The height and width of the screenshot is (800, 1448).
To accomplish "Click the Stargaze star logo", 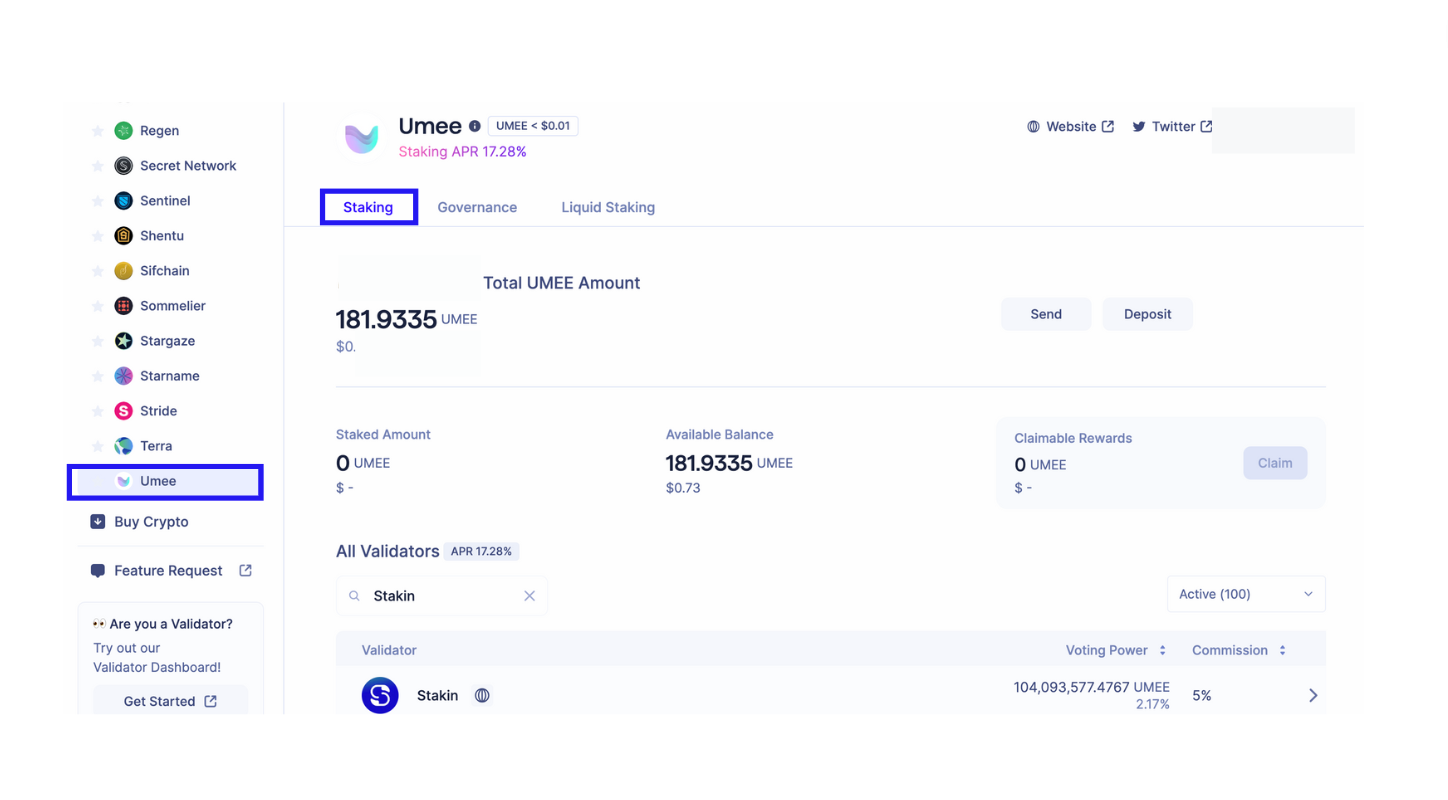I will pyautogui.click(x=123, y=341).
